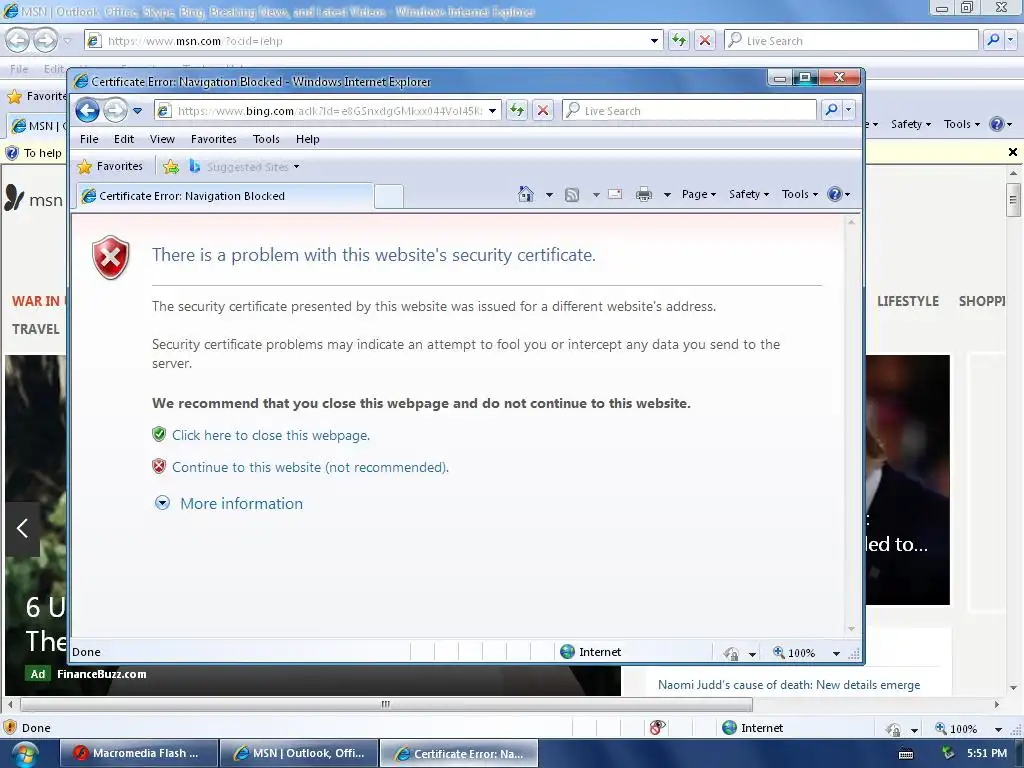Viewport: 1024px width, 768px height.
Task: Click Favorites star button in front window
Action: pos(110,167)
